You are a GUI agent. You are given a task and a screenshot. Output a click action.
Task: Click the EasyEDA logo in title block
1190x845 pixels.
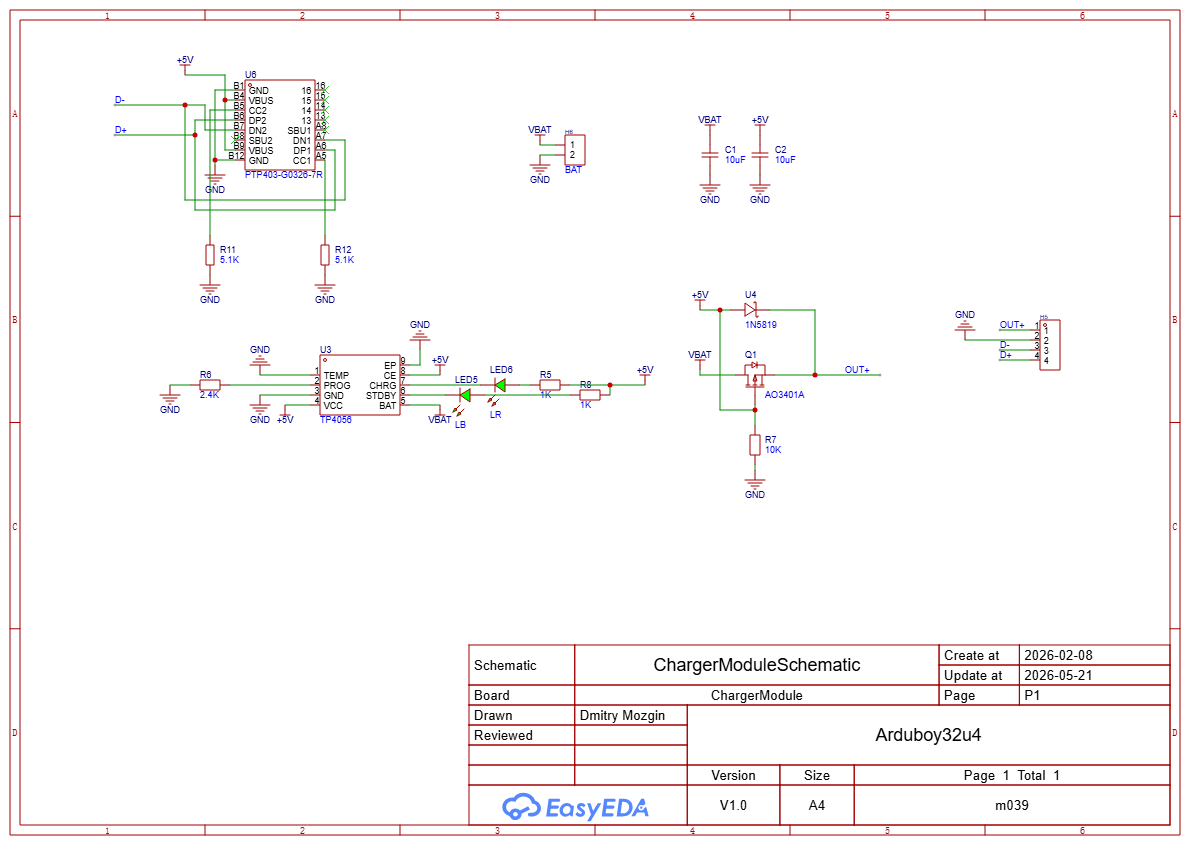(x=575, y=807)
